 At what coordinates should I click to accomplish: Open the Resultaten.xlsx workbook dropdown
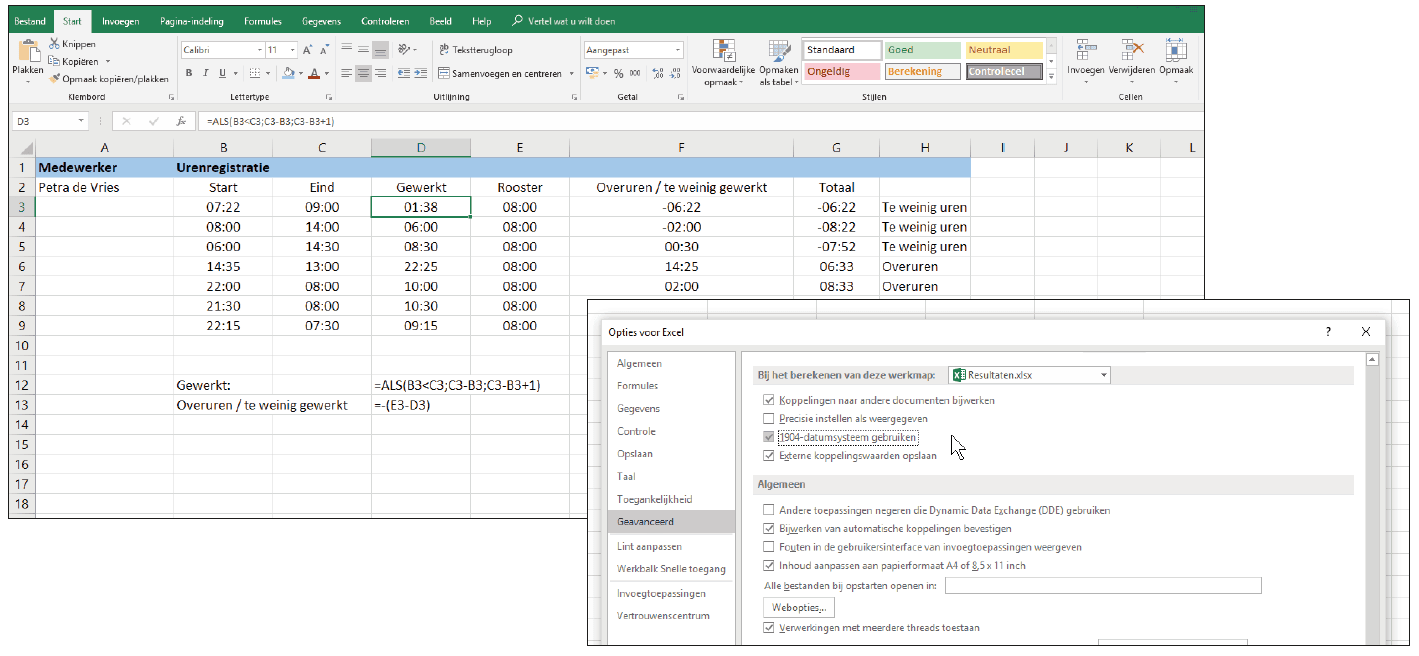(1105, 375)
